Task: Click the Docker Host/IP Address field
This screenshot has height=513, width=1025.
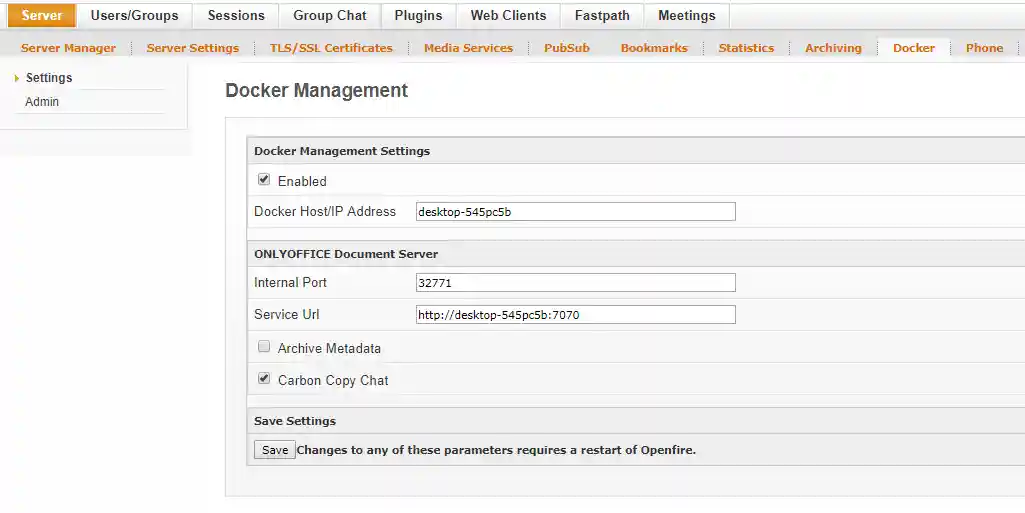Action: pos(575,211)
